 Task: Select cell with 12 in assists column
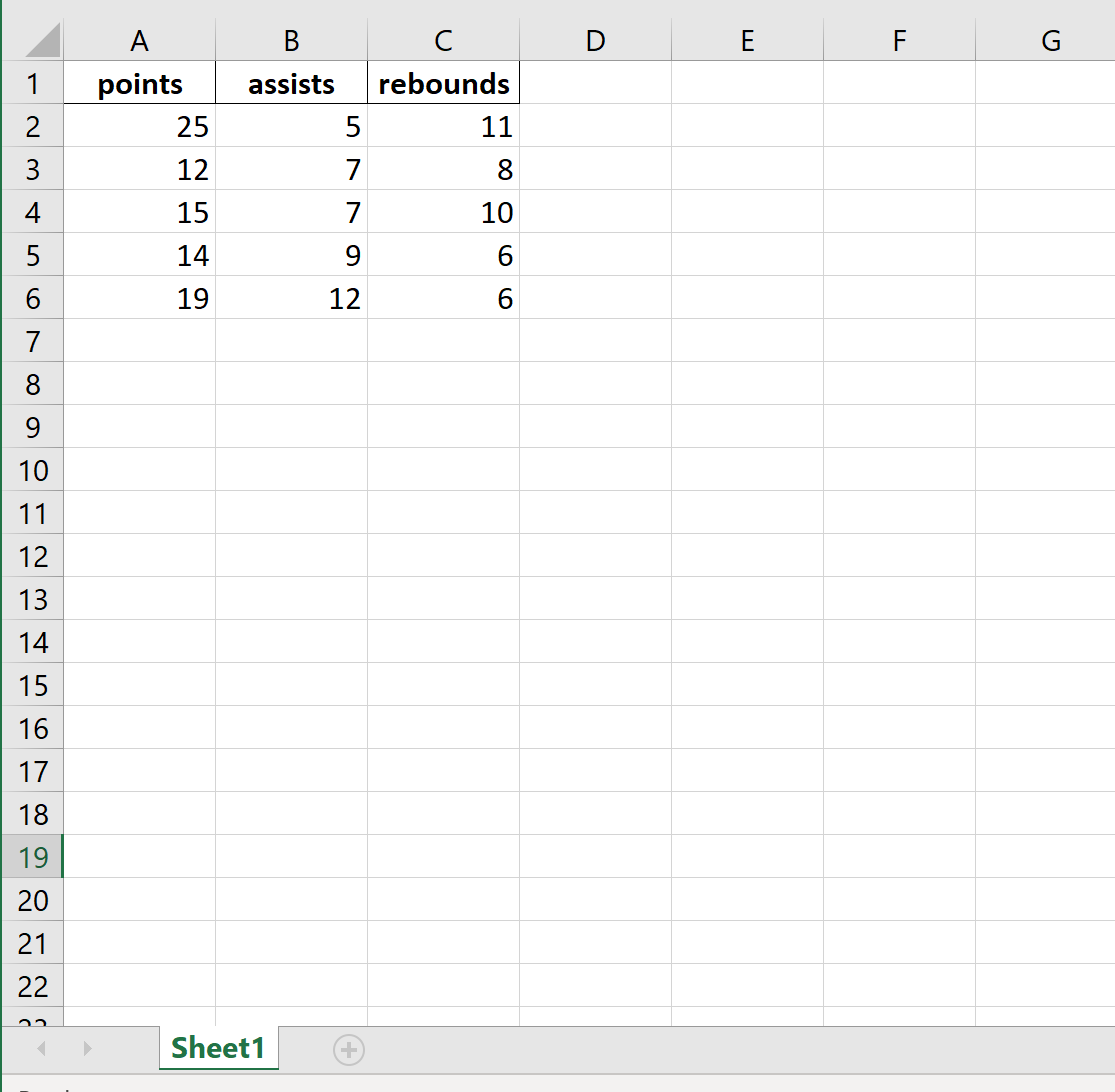click(292, 298)
